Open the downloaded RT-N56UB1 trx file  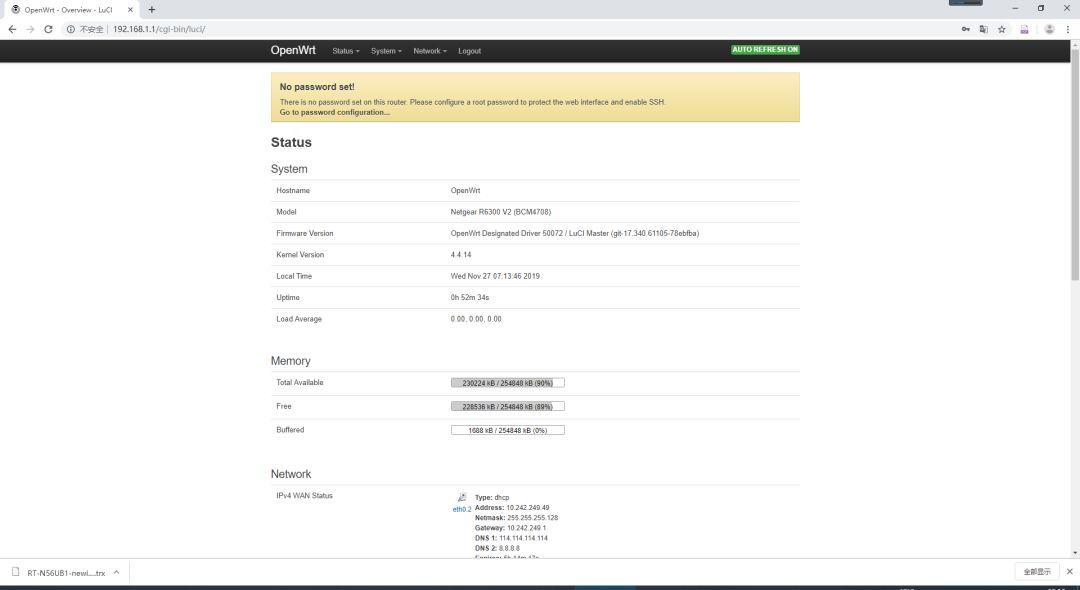[66, 573]
